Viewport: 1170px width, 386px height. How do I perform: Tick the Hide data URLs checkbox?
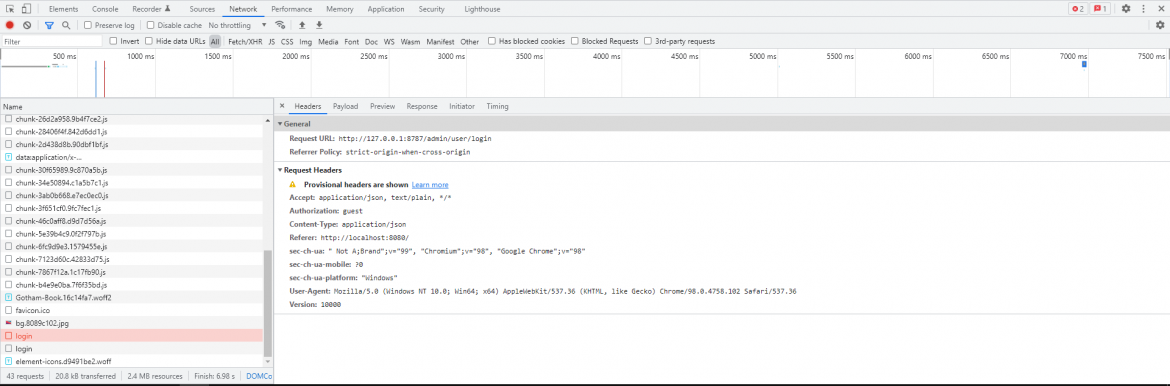(149, 41)
